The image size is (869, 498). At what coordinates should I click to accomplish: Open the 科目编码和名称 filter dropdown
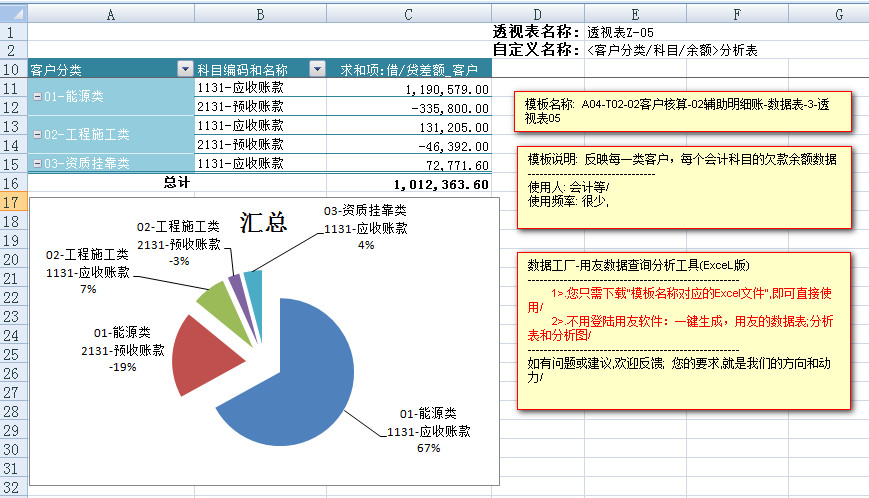[x=317, y=69]
